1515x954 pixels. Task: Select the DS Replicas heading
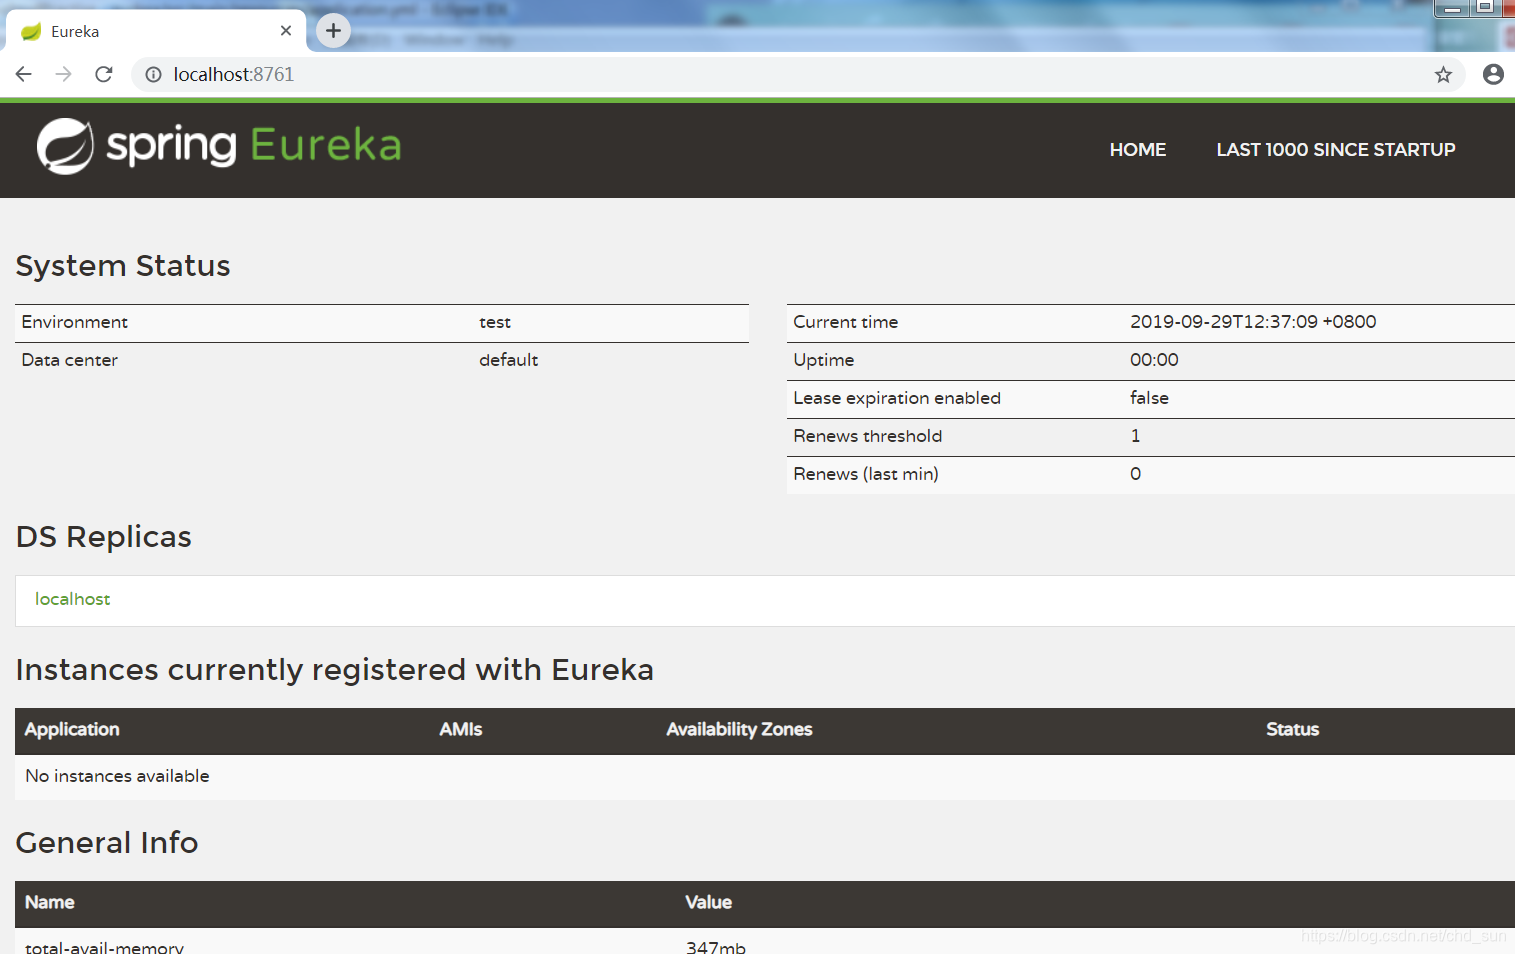pos(104,537)
